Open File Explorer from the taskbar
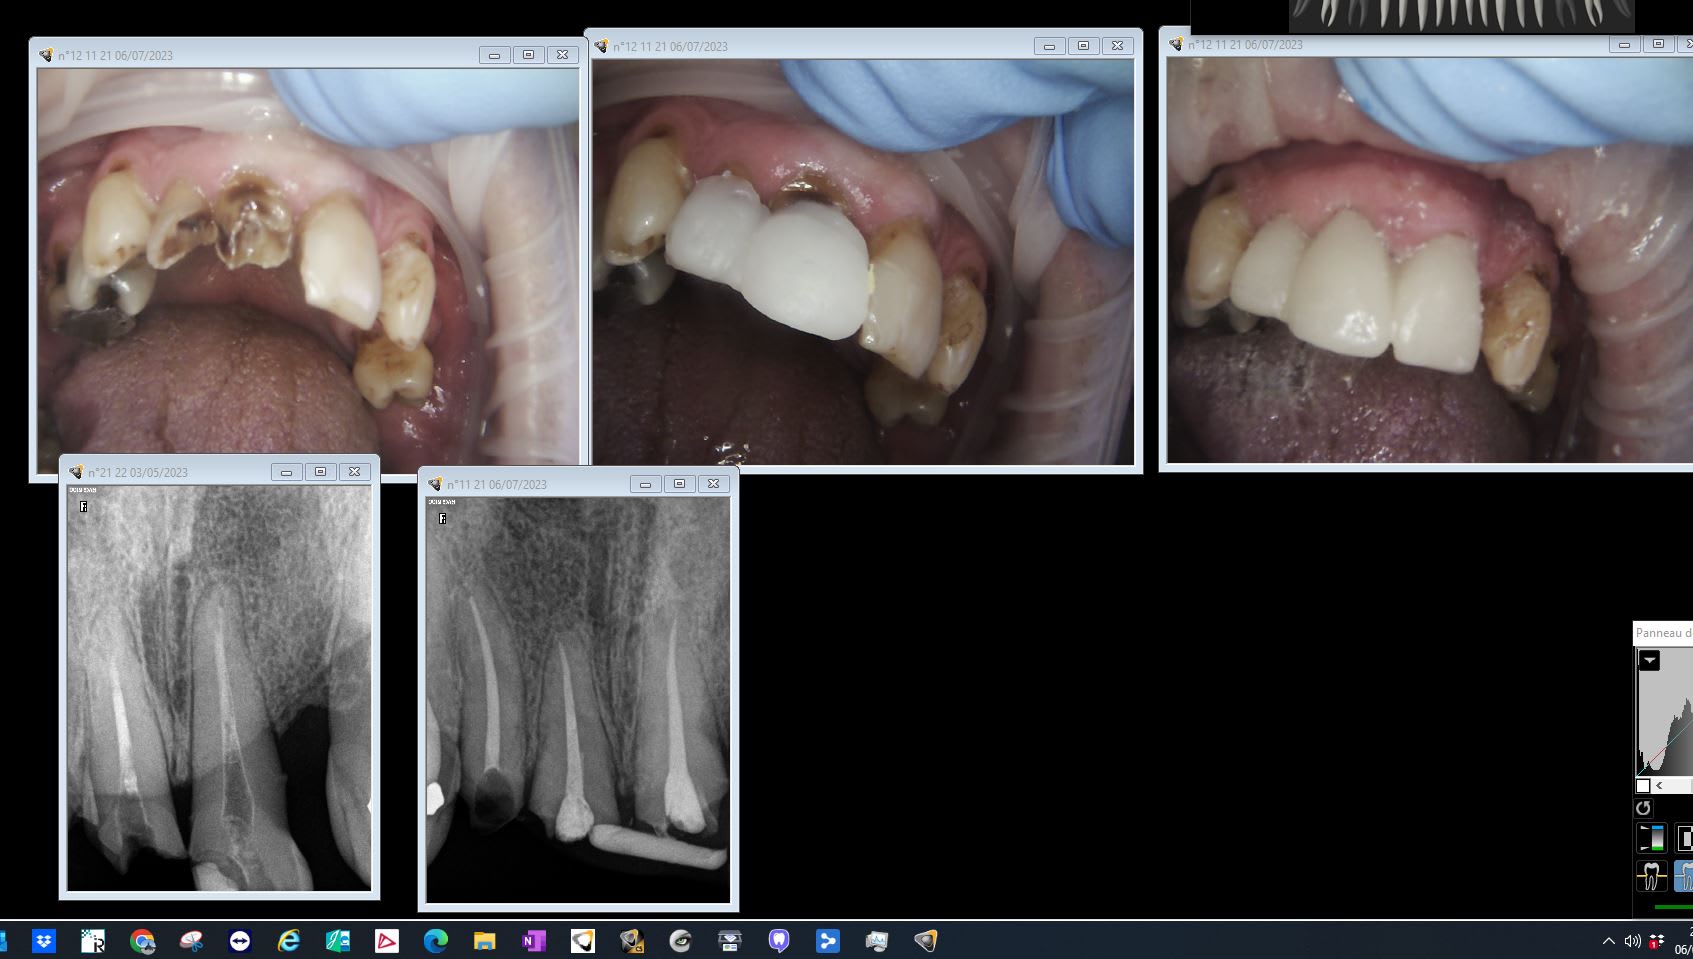The image size is (1693, 959). coord(484,941)
